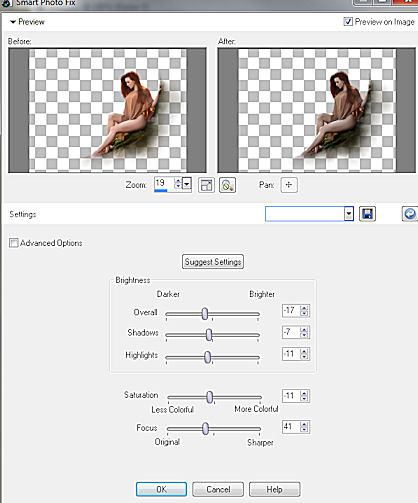Open the Zoom value dropdown arrow
418x503 pixels.
[x=187, y=184]
